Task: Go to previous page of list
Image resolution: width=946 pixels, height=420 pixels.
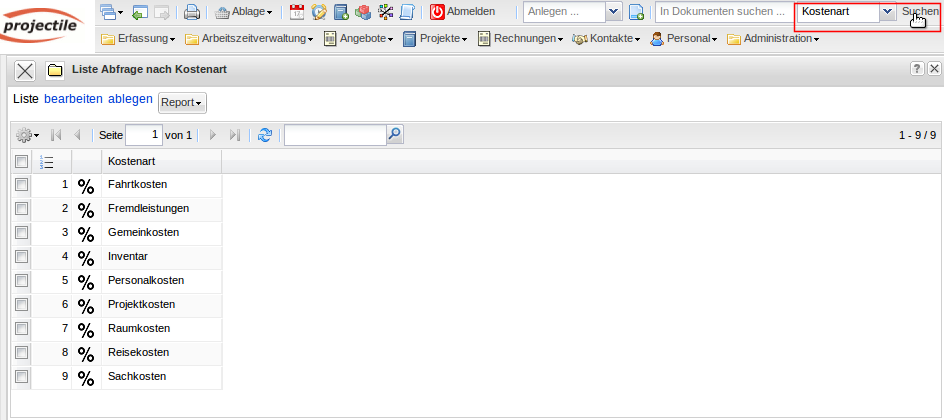Action: (77, 135)
